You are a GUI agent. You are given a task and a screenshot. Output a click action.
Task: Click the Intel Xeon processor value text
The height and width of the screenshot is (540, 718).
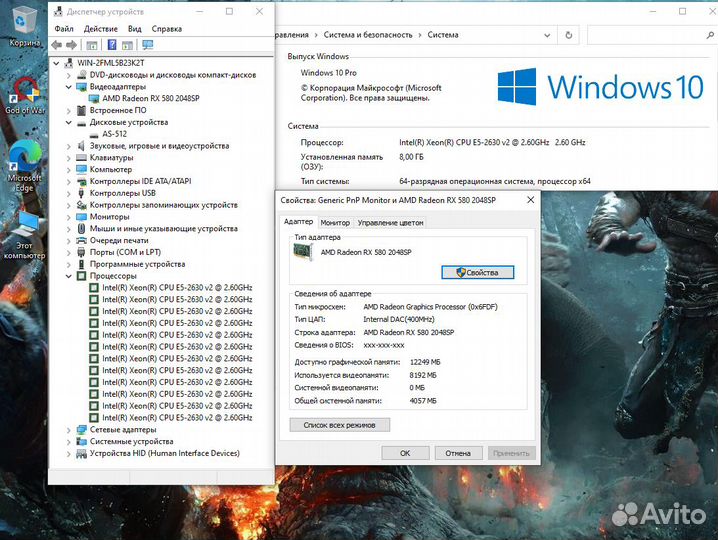coord(492,142)
